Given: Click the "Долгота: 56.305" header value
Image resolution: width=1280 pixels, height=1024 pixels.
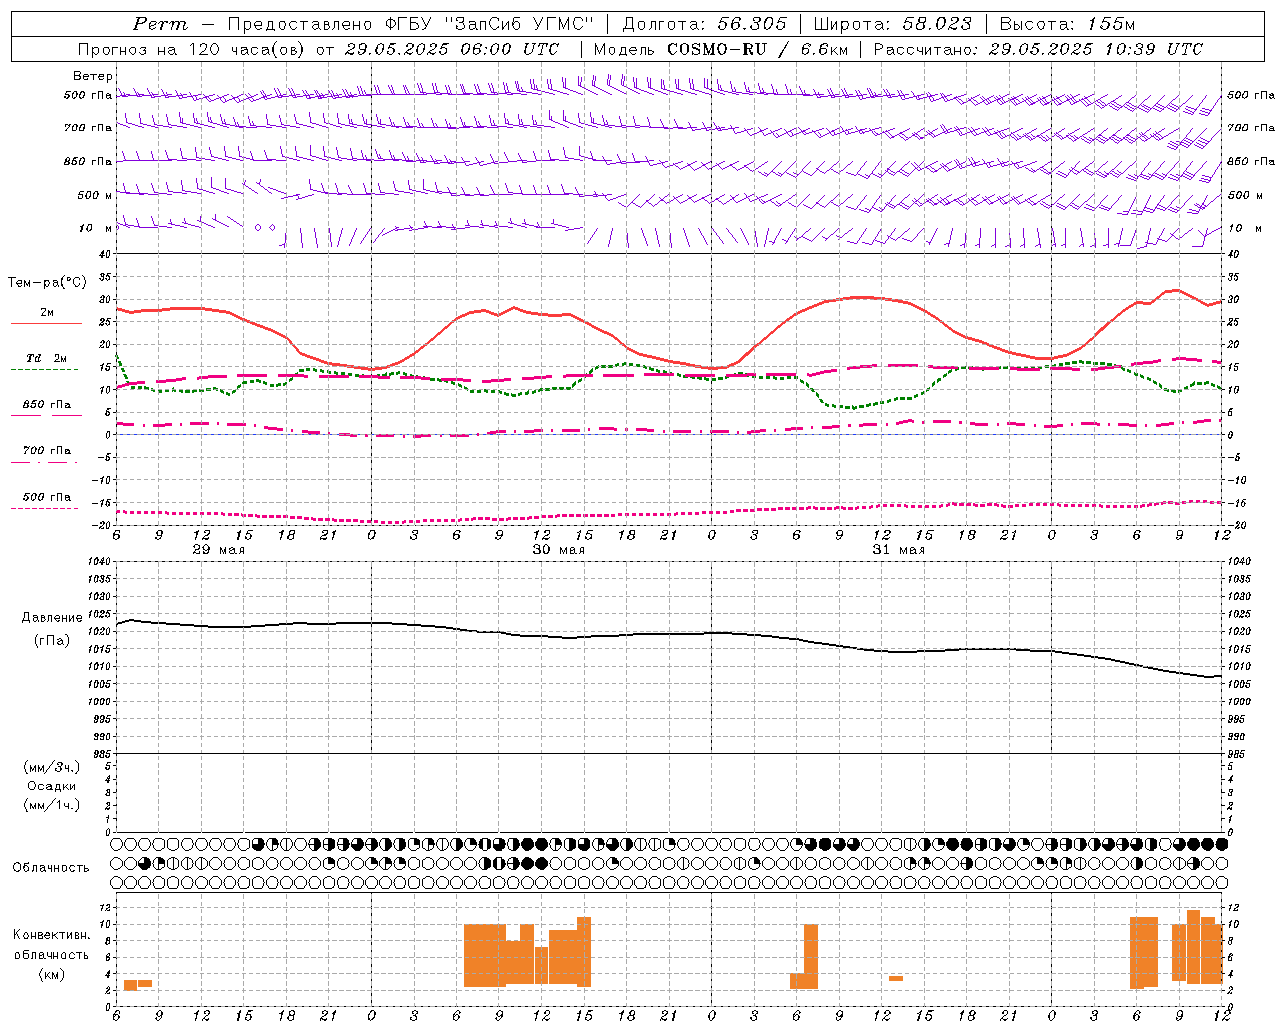Looking at the screenshot, I should [x=705, y=24].
